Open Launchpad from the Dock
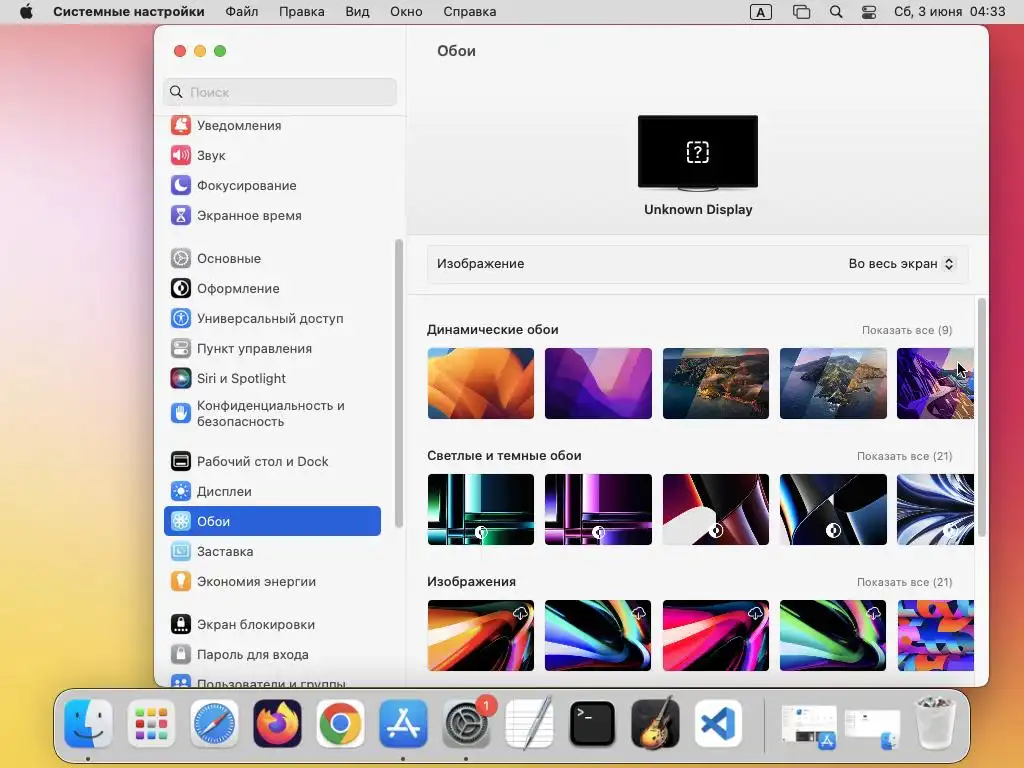Screen dimensions: 1024x768 152,724
